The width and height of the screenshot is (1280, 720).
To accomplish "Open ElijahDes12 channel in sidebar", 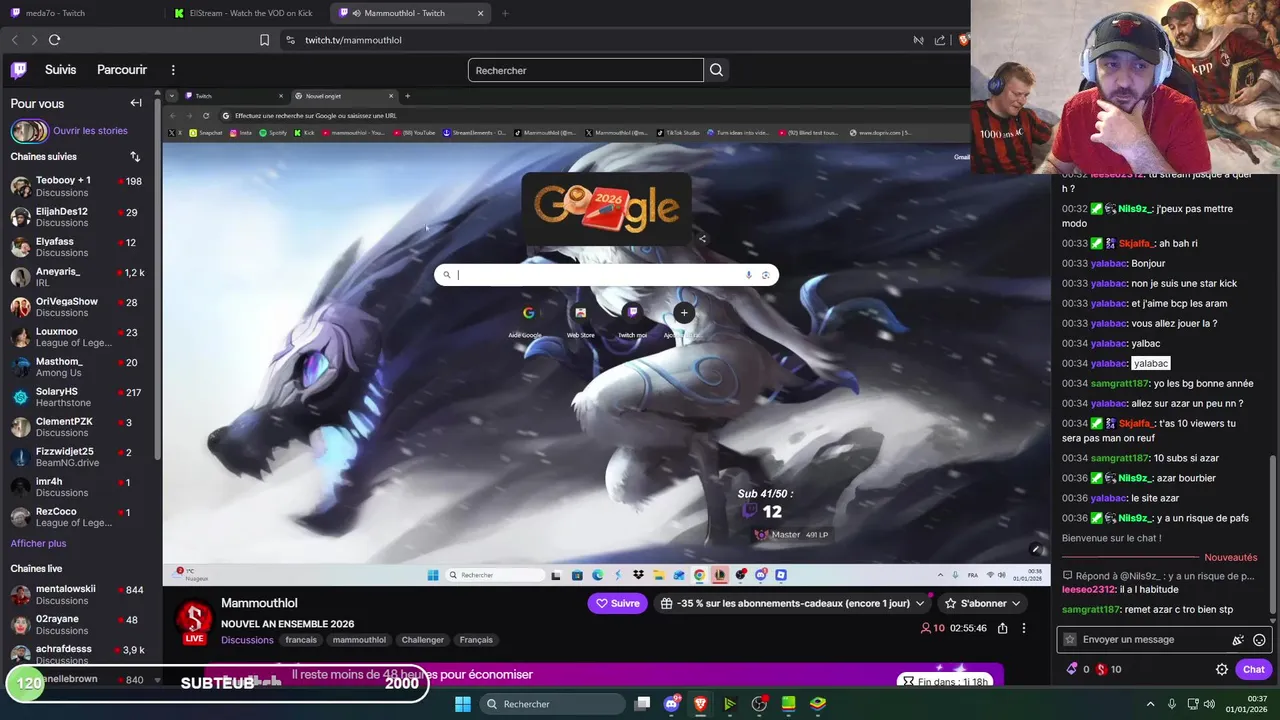I will 78,217.
